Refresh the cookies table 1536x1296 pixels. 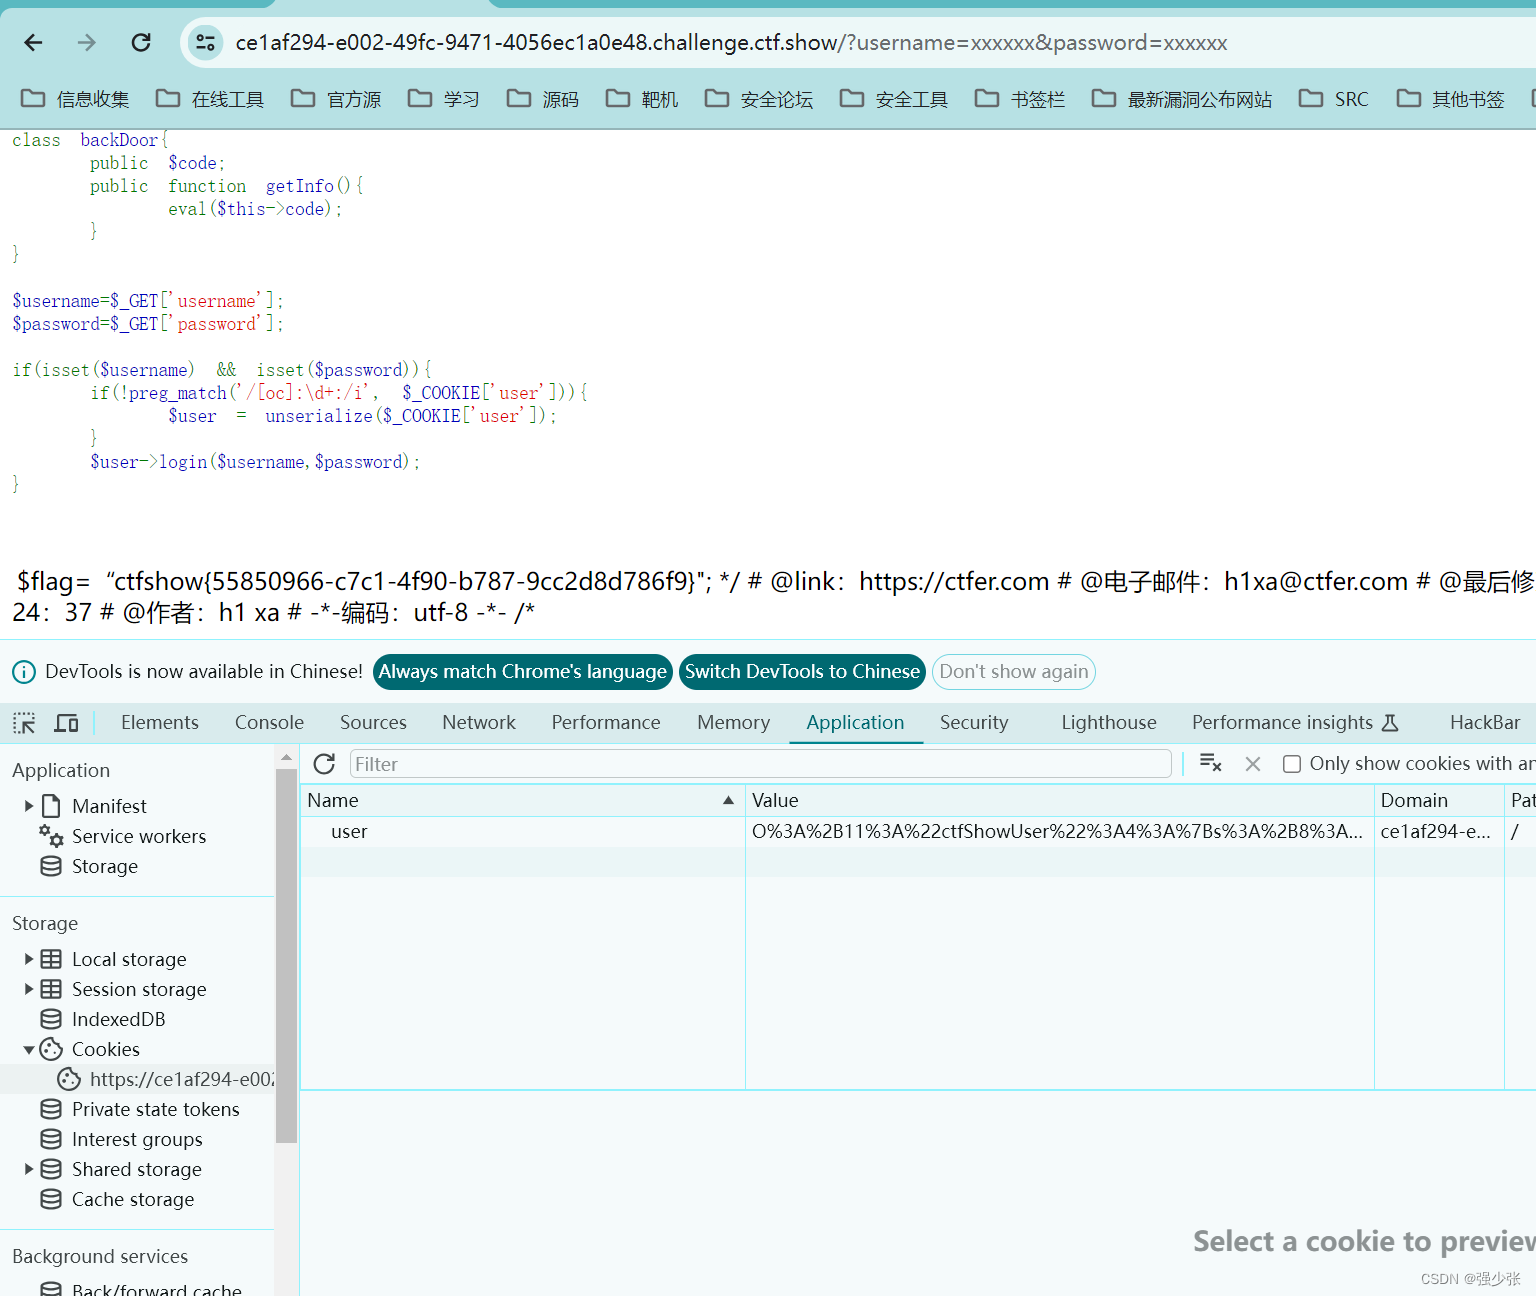(x=324, y=764)
